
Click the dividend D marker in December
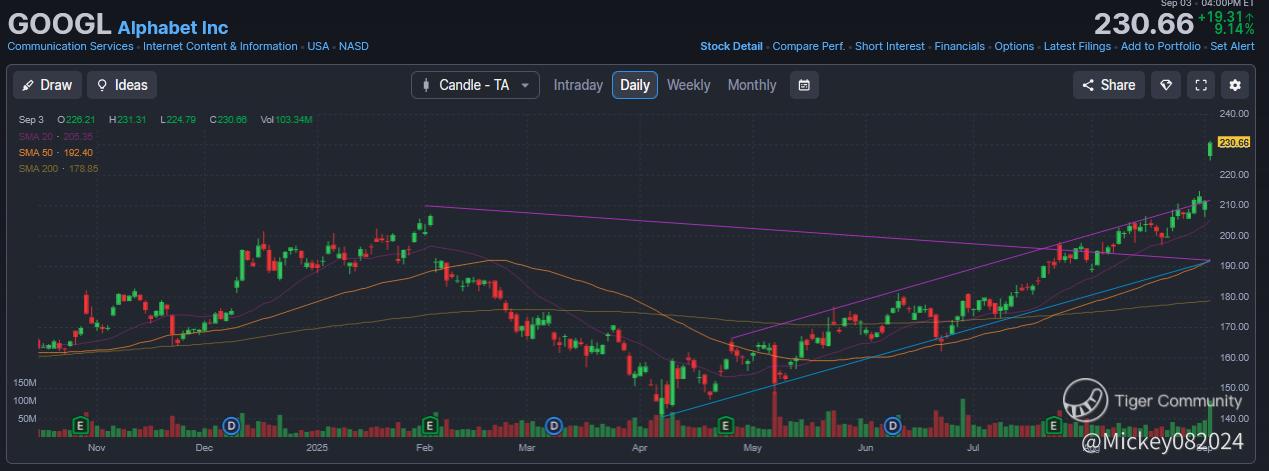pyautogui.click(x=232, y=426)
